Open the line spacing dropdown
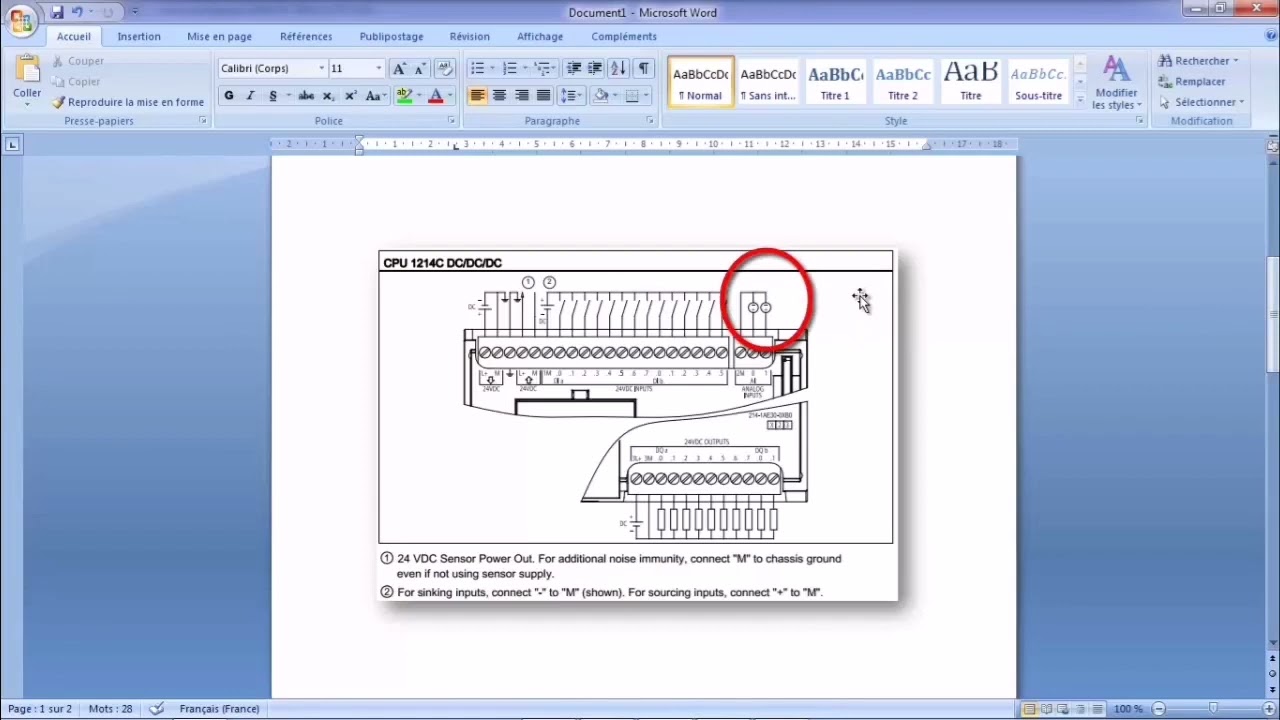1280x720 pixels. 571,95
